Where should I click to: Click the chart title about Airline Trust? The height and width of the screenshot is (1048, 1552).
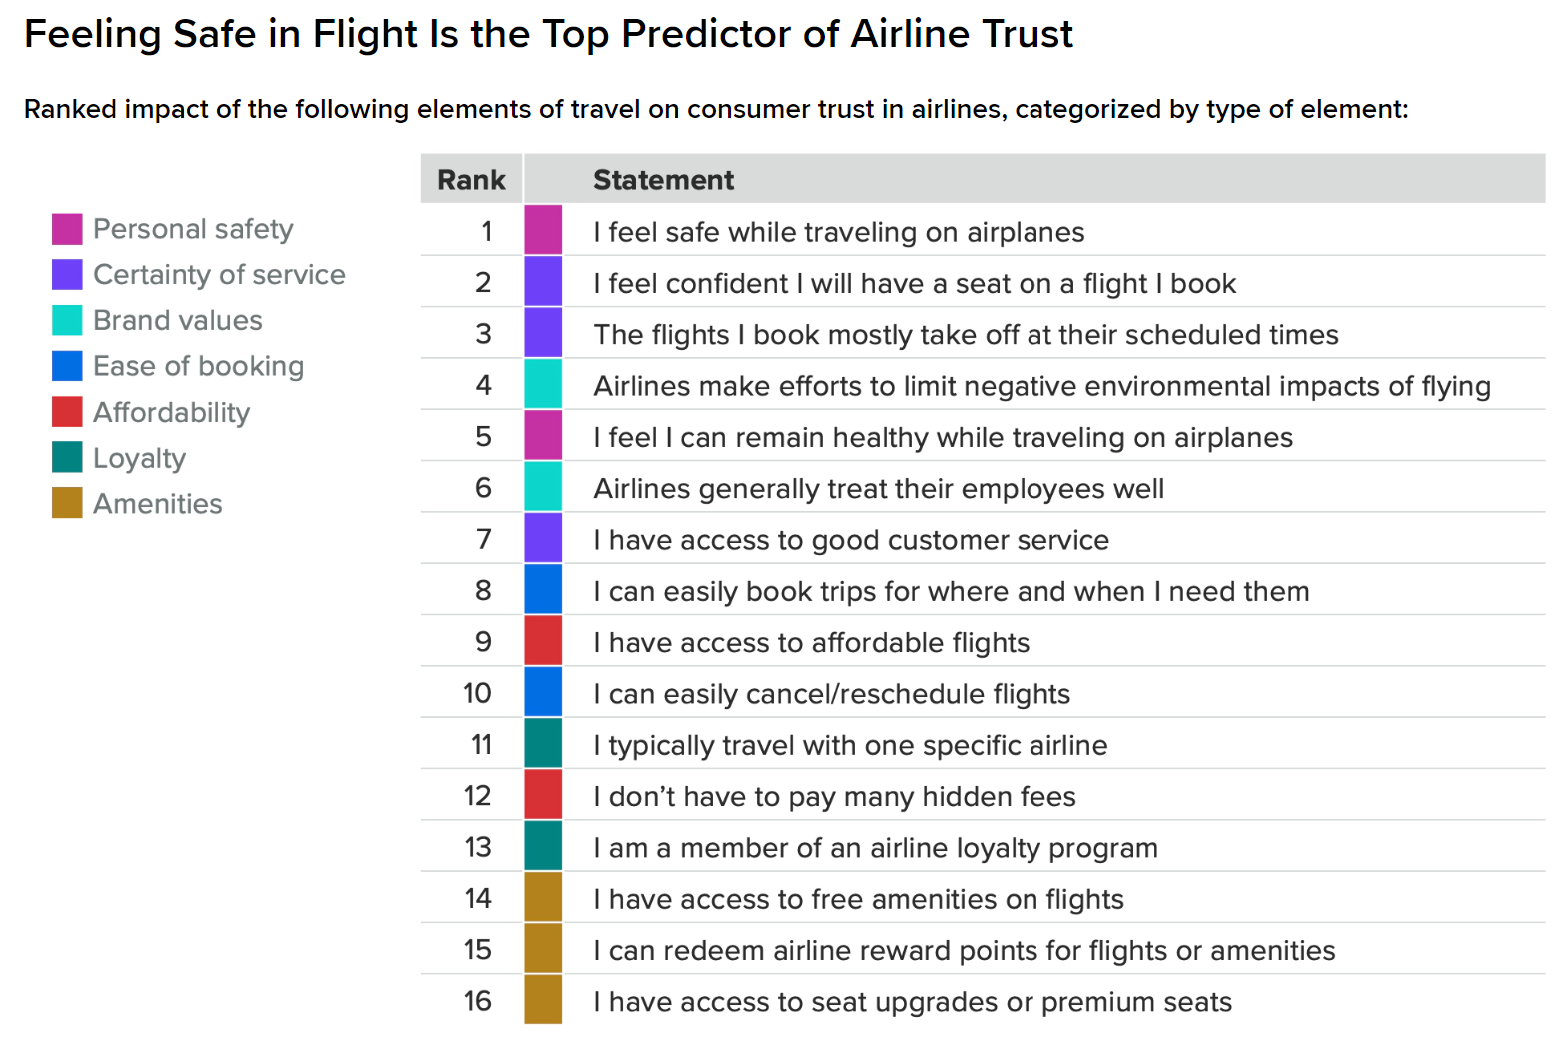(548, 34)
